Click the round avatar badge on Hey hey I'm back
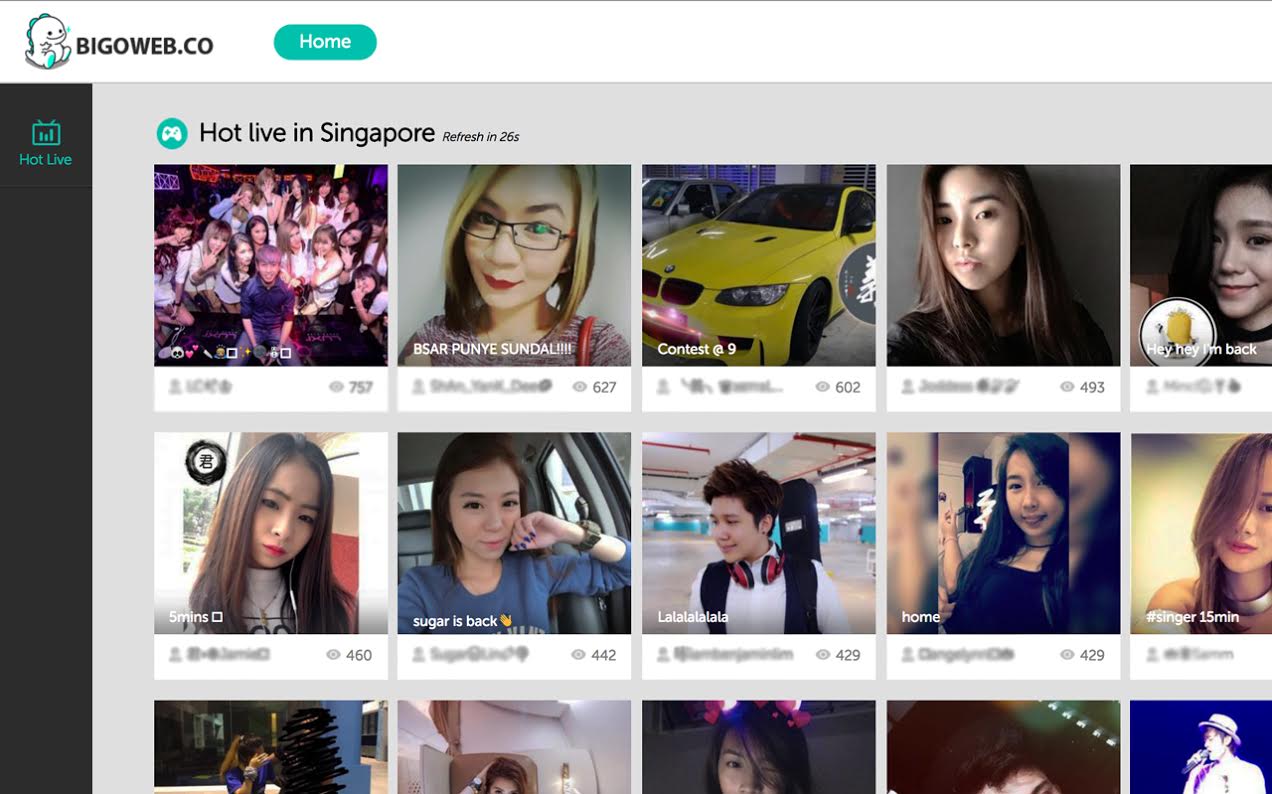This screenshot has width=1272, height=794. [1177, 333]
